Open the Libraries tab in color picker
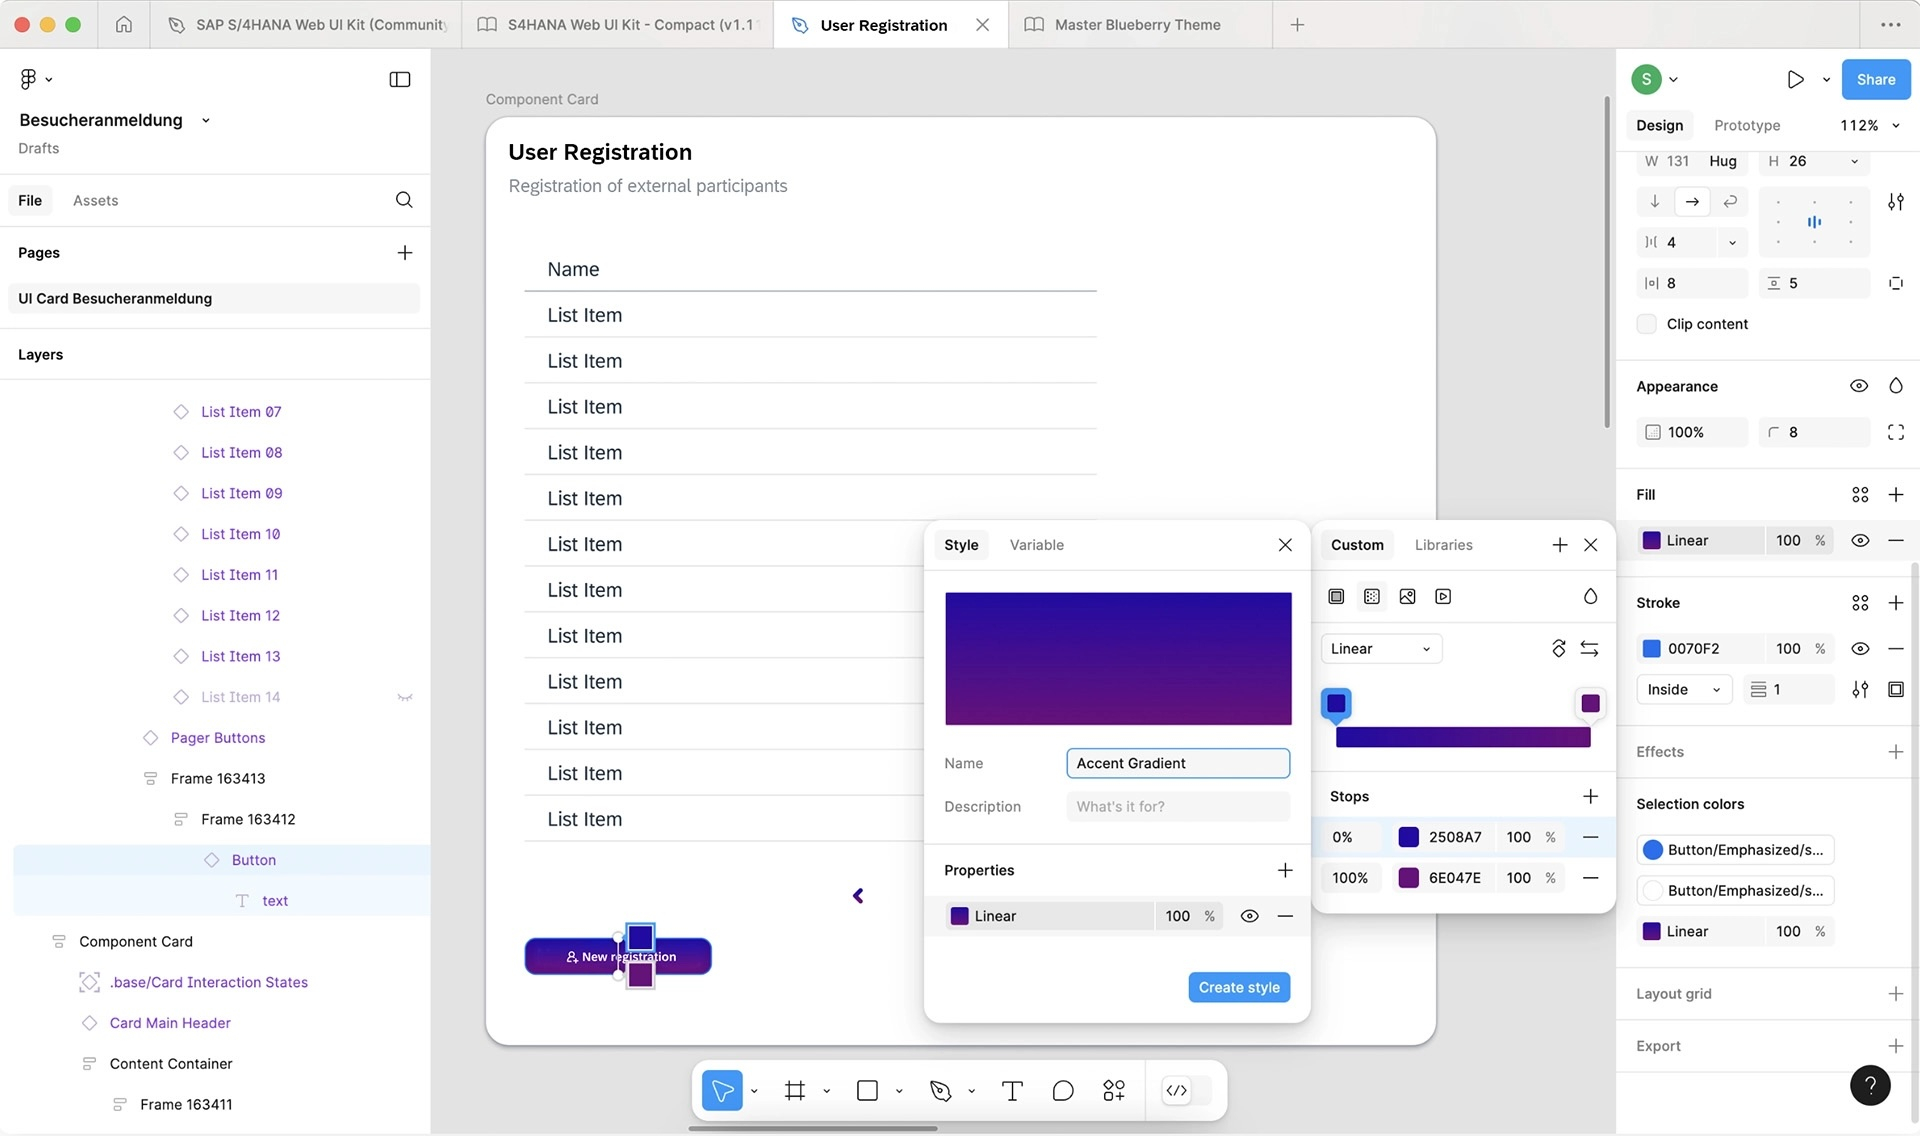Viewport: 1920px width, 1136px height. click(x=1443, y=545)
